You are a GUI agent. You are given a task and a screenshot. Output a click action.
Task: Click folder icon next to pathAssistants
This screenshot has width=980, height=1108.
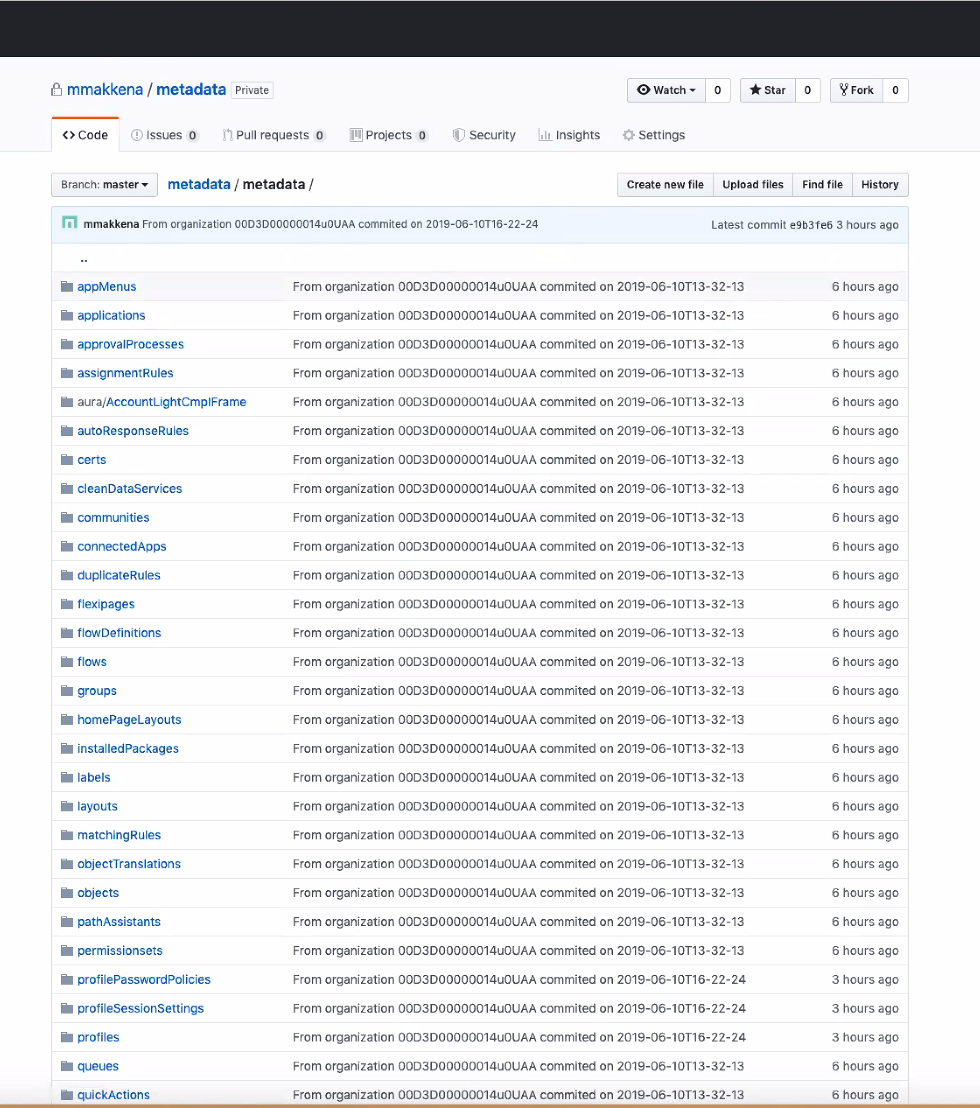(67, 921)
